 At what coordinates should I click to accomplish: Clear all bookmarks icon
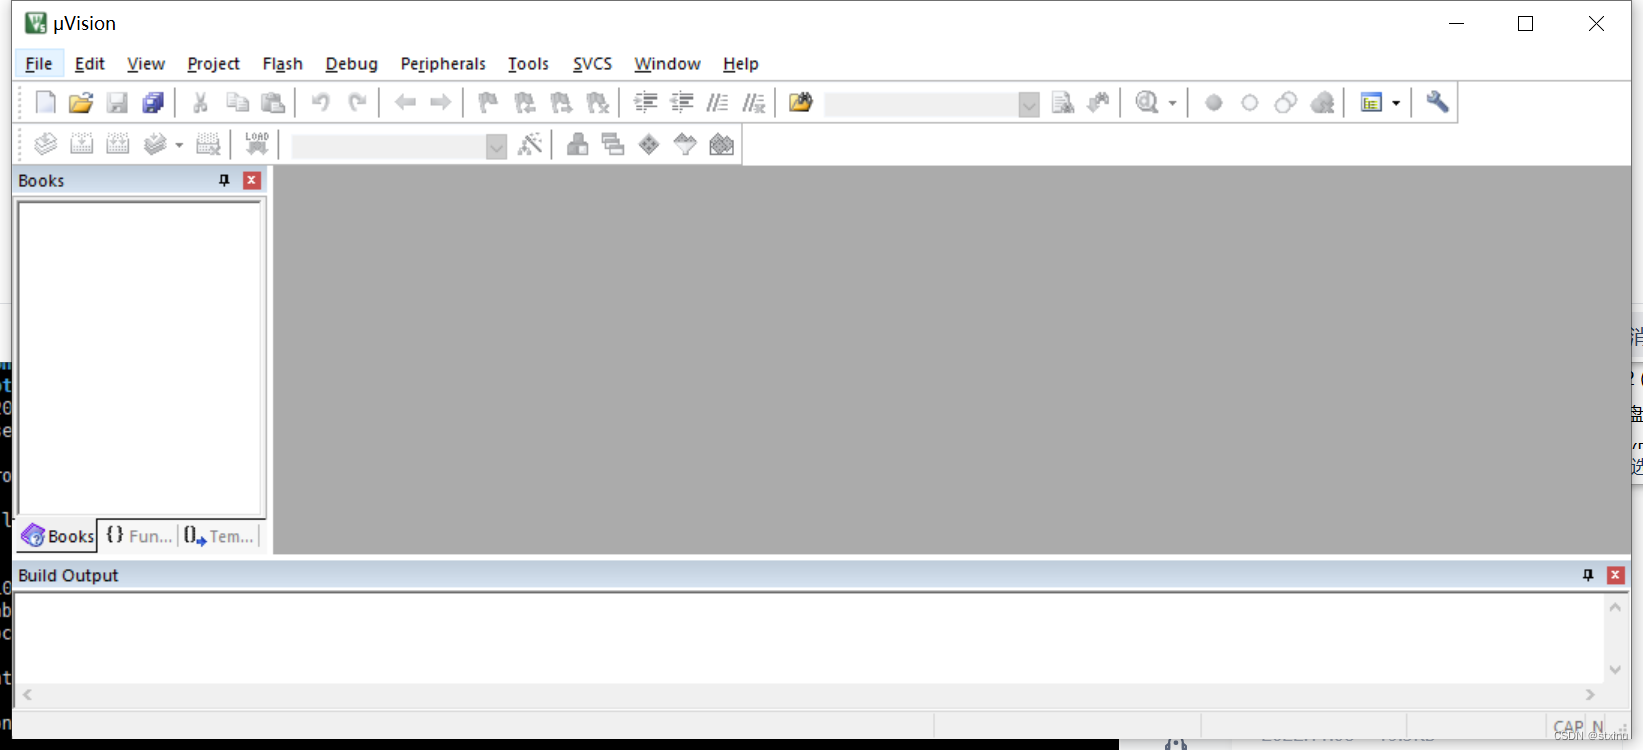(x=597, y=103)
